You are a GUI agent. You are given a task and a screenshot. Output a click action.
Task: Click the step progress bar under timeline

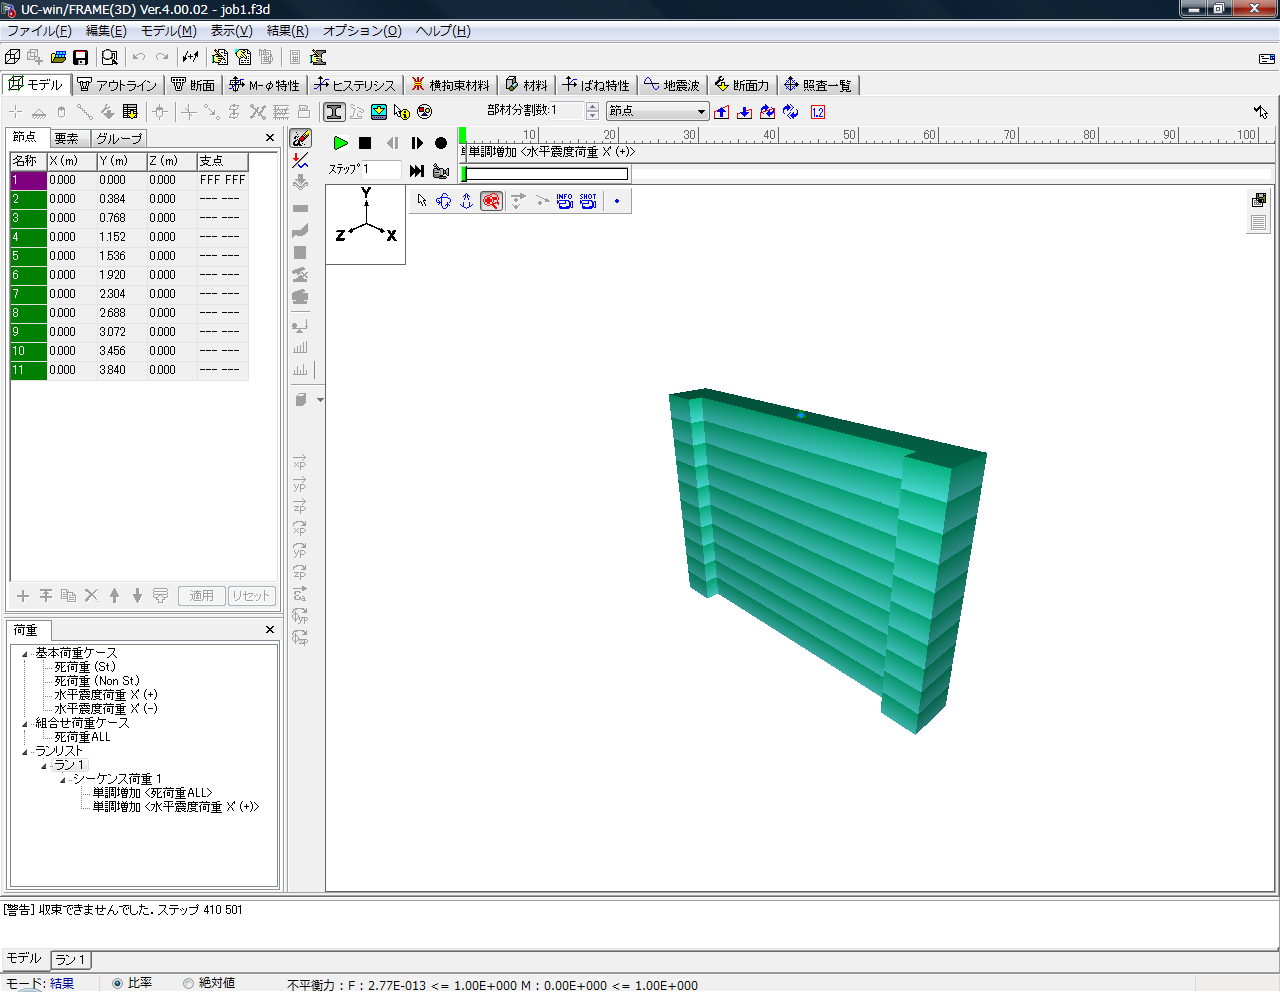(546, 174)
